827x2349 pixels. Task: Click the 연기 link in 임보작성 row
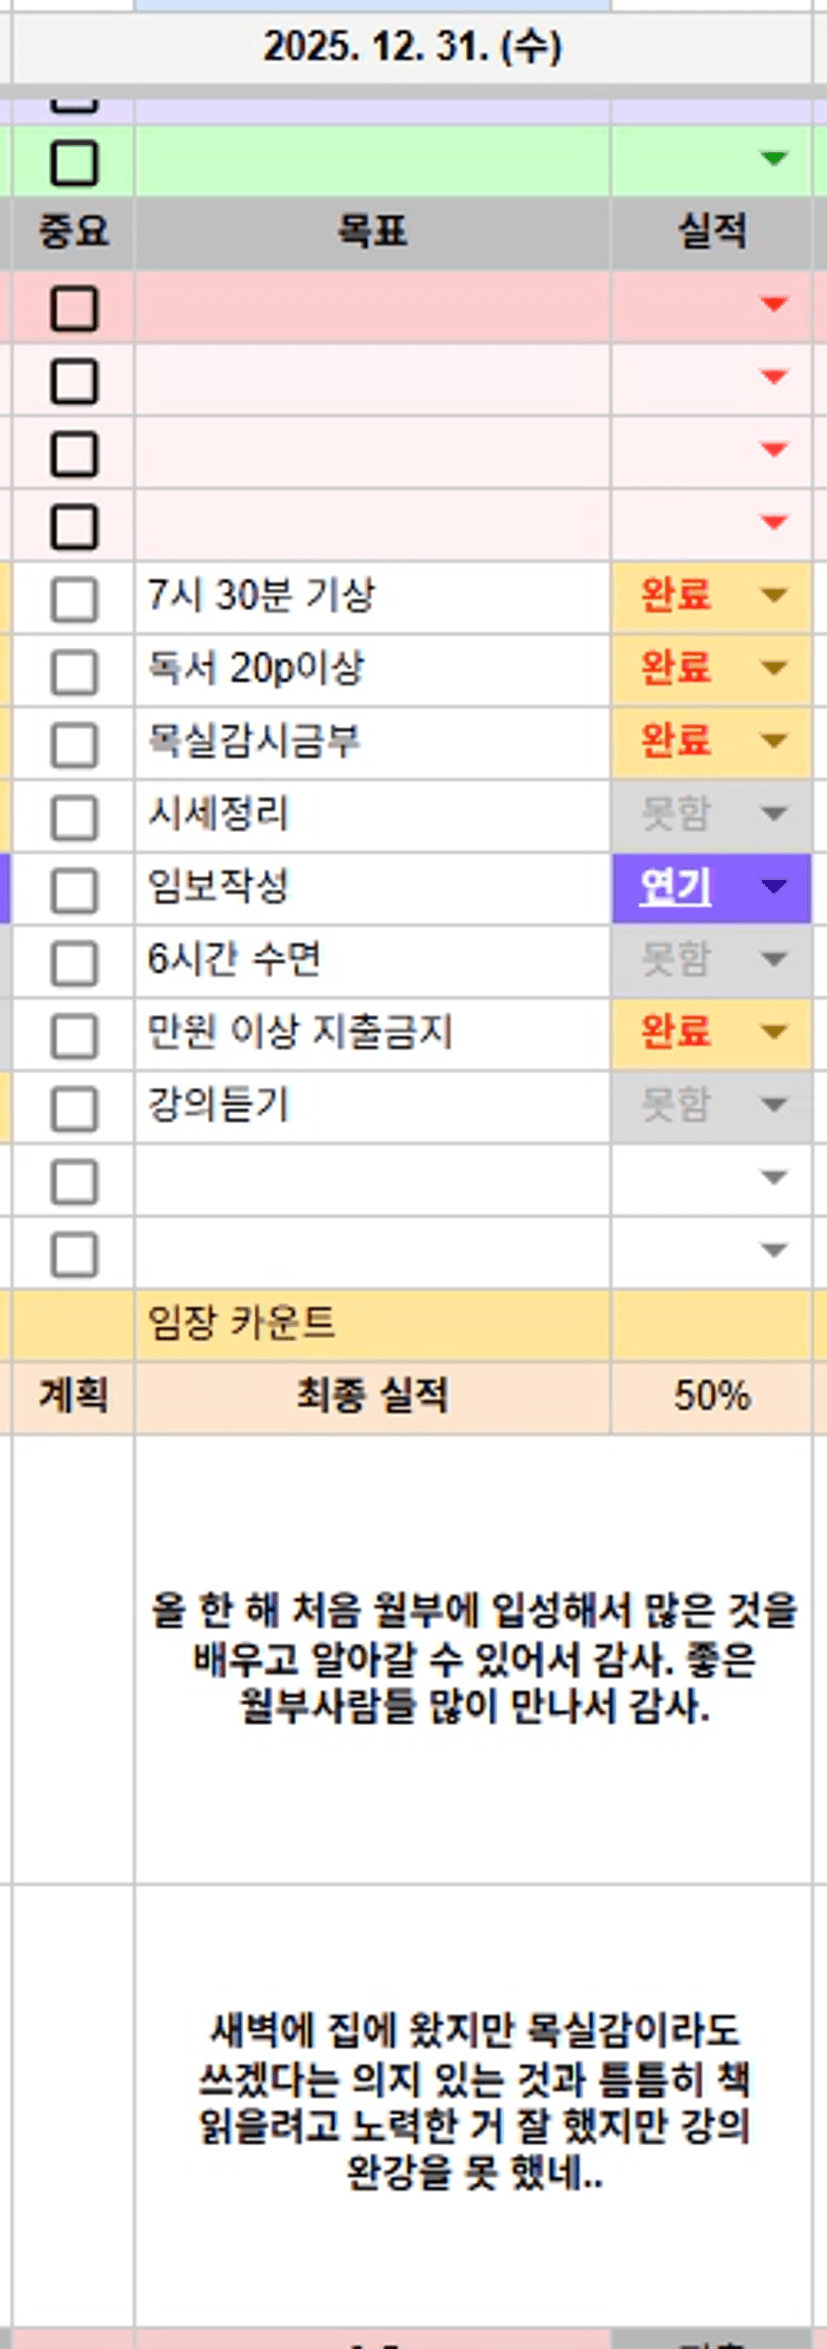pos(675,887)
